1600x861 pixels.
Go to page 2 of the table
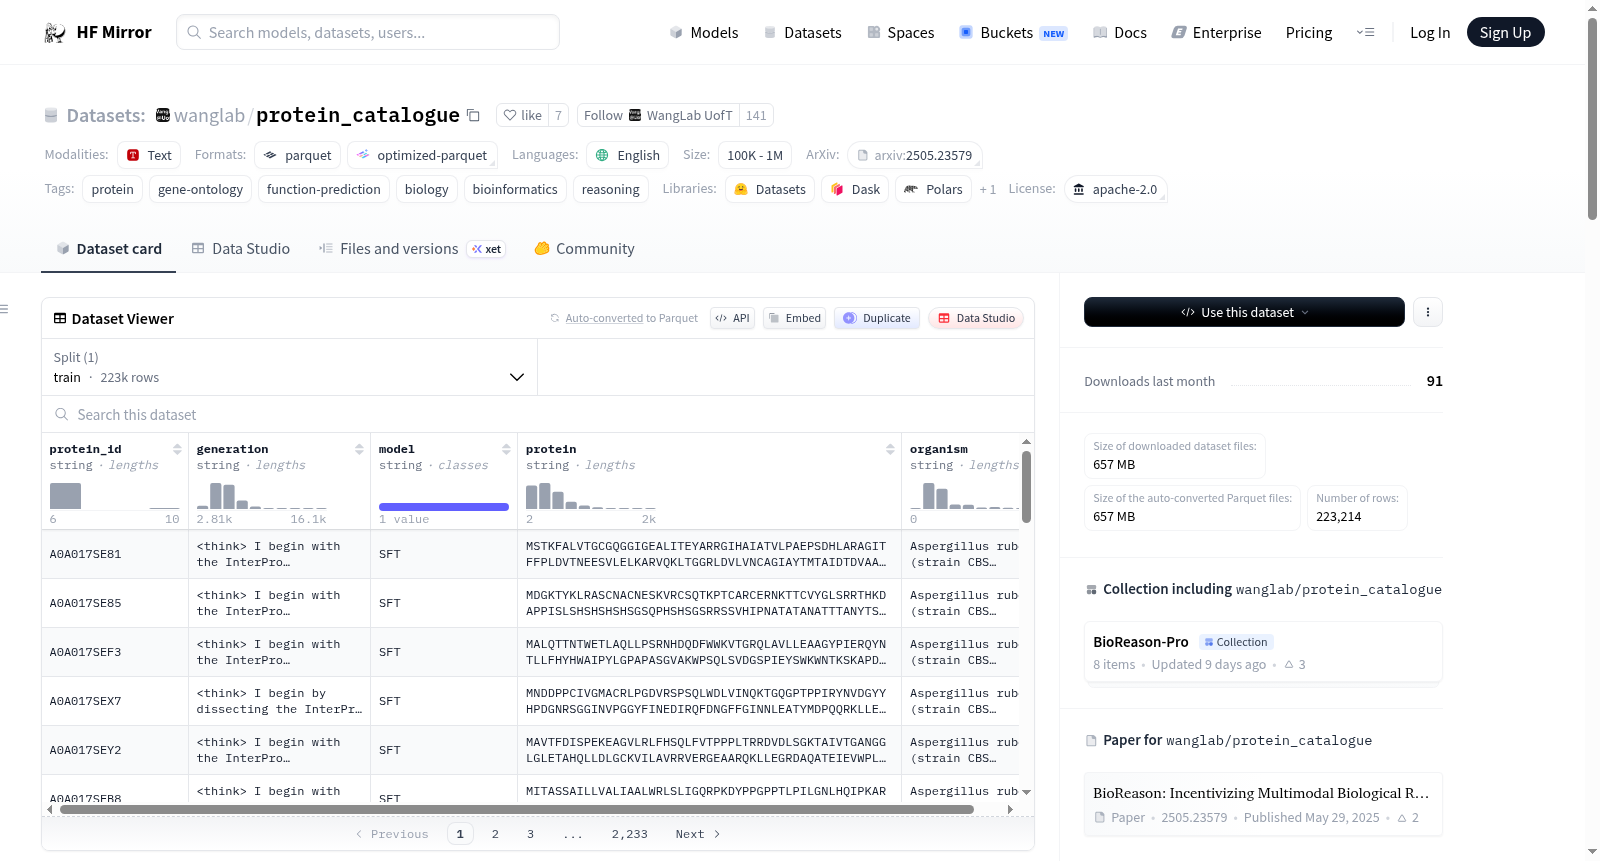495,834
